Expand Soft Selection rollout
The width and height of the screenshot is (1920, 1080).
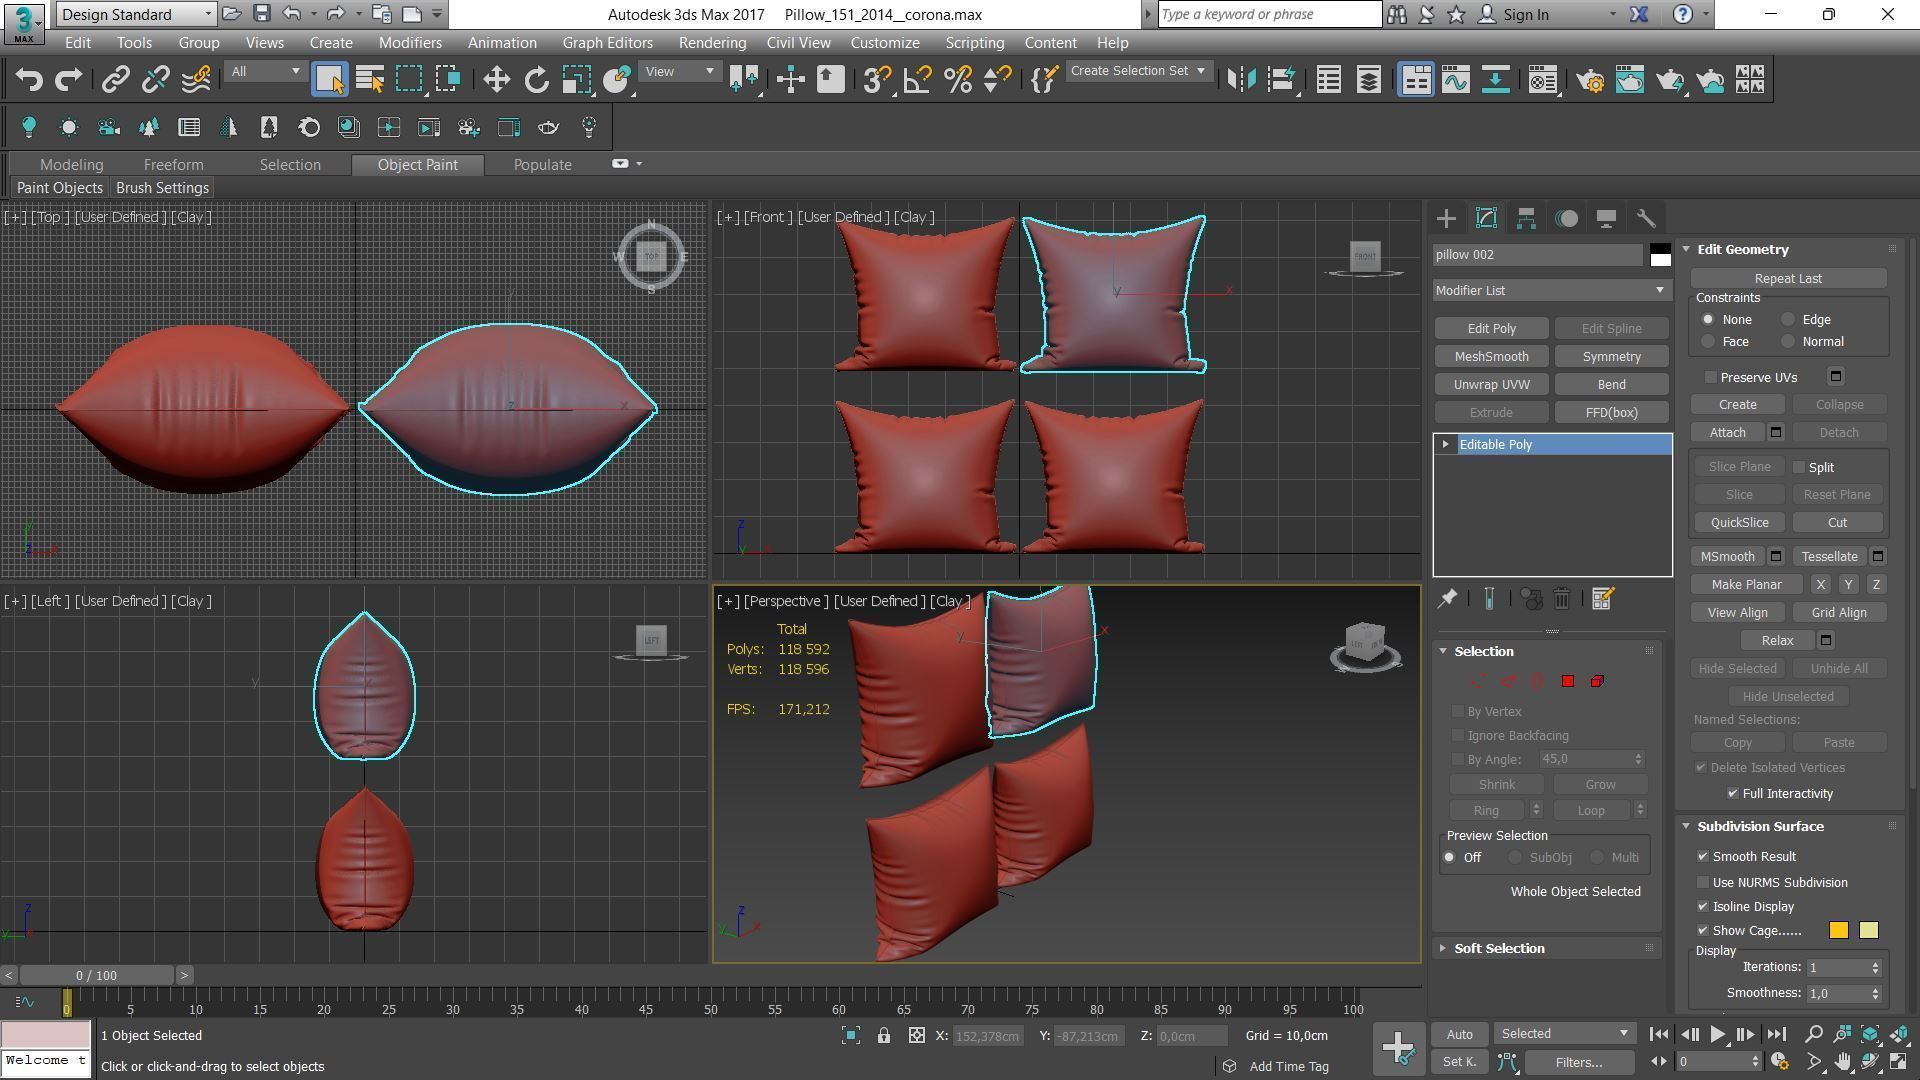point(1498,948)
